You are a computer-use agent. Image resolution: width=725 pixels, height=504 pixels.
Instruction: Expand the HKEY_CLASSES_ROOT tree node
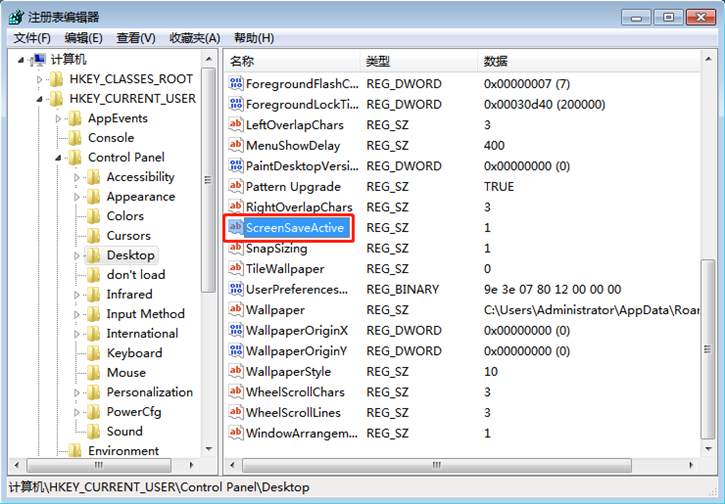coord(40,79)
